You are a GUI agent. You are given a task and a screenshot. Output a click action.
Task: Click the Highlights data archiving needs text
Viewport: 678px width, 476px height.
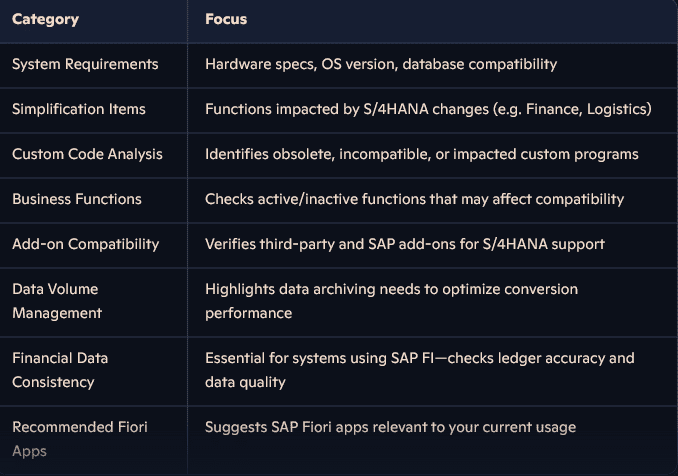pos(391,301)
